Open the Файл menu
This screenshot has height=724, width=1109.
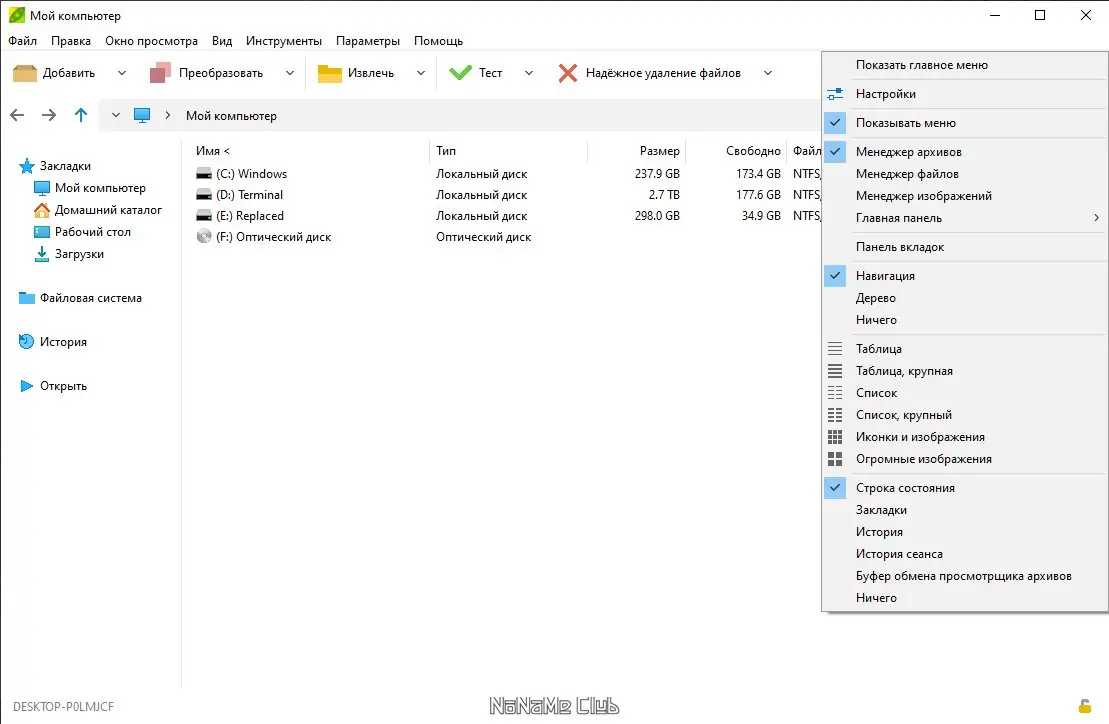pyautogui.click(x=23, y=41)
